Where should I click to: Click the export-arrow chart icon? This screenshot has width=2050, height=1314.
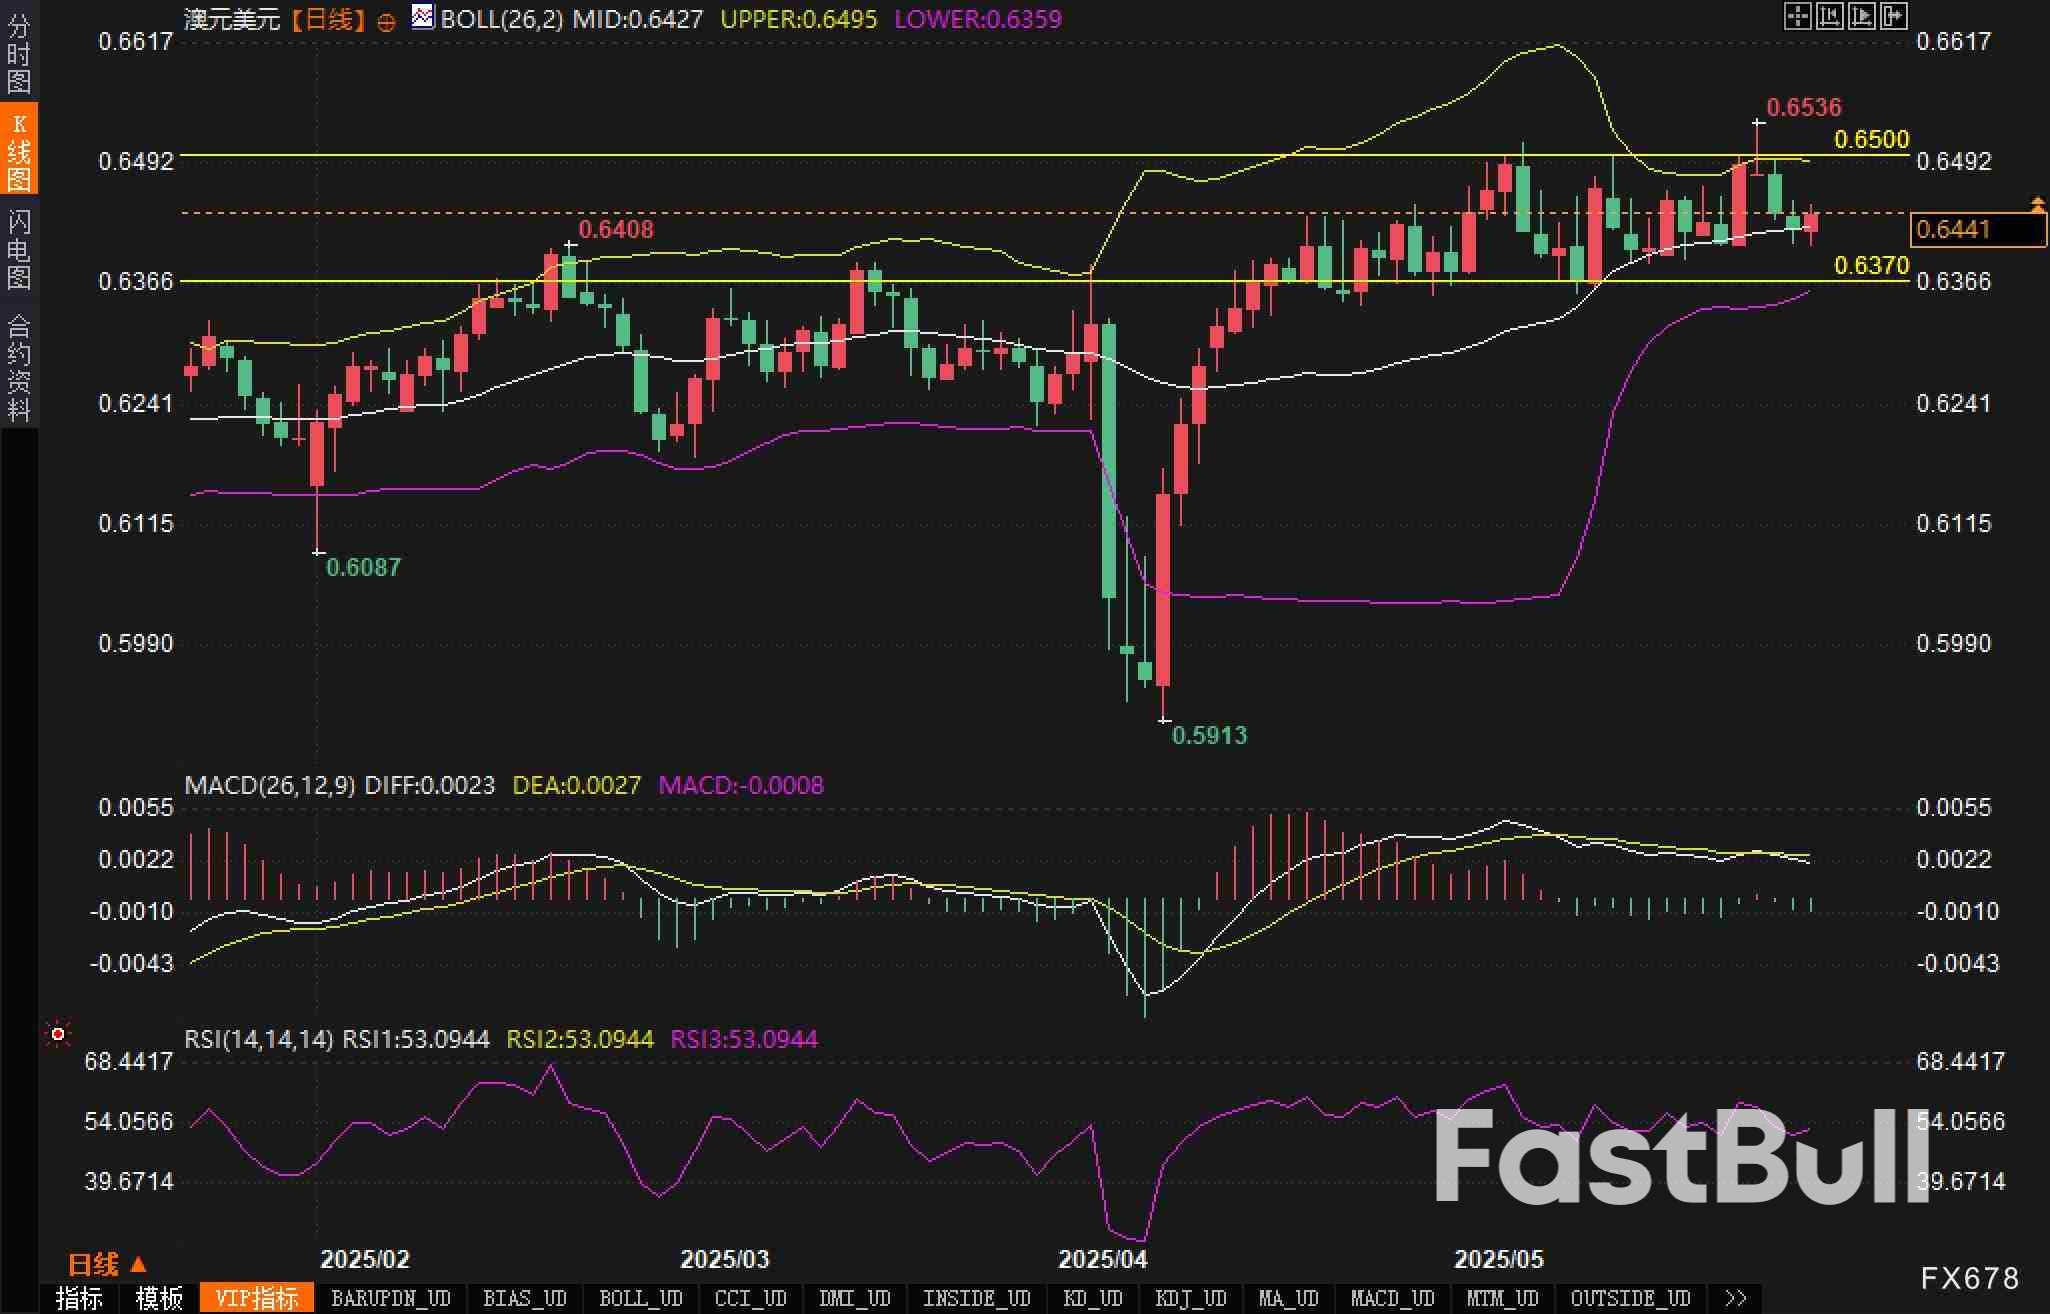pos(1893,16)
